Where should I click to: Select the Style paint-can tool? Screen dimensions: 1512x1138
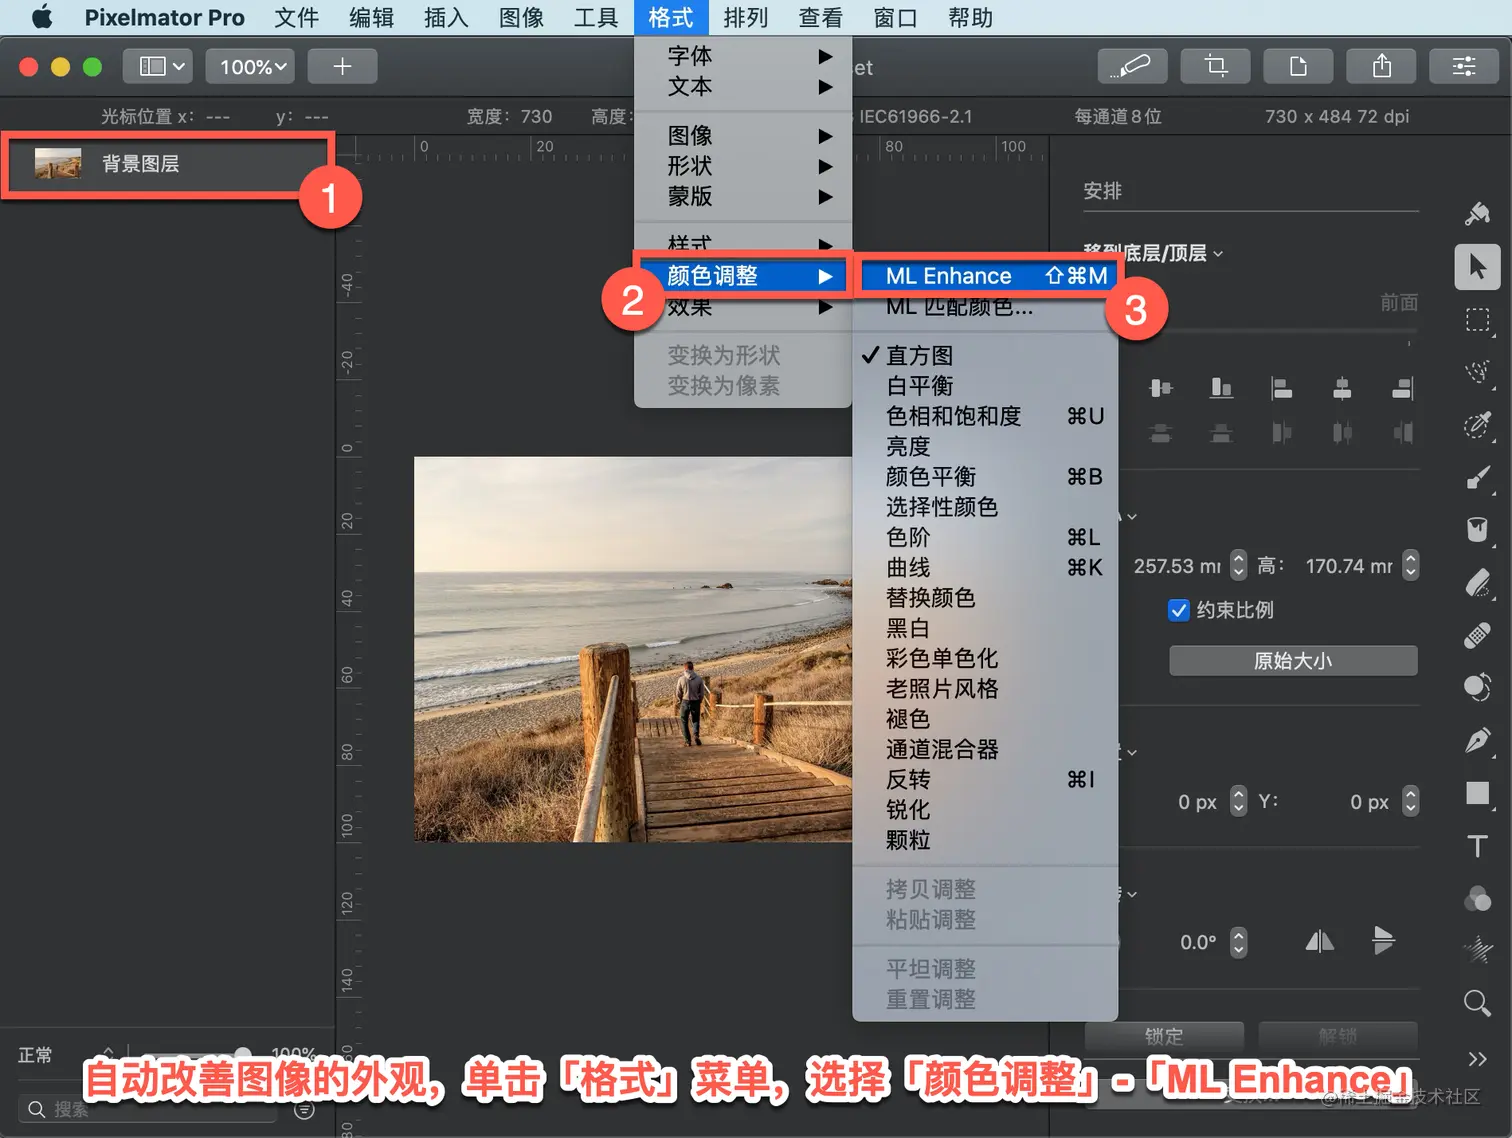1477,213
